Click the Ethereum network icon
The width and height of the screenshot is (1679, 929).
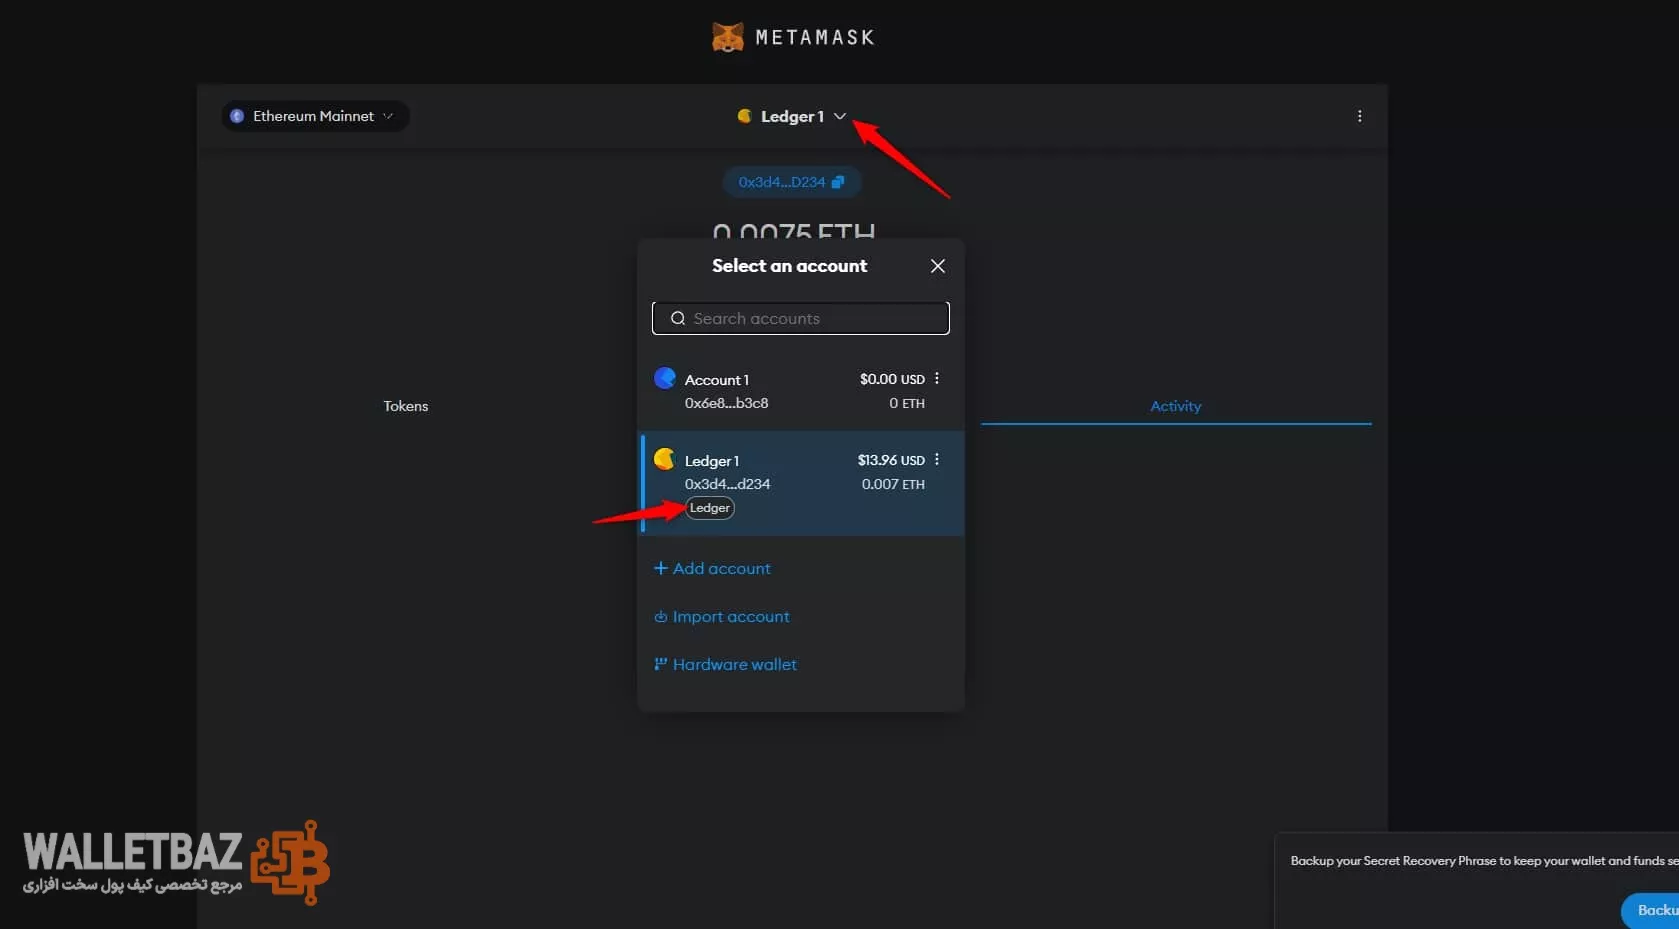[x=237, y=116]
